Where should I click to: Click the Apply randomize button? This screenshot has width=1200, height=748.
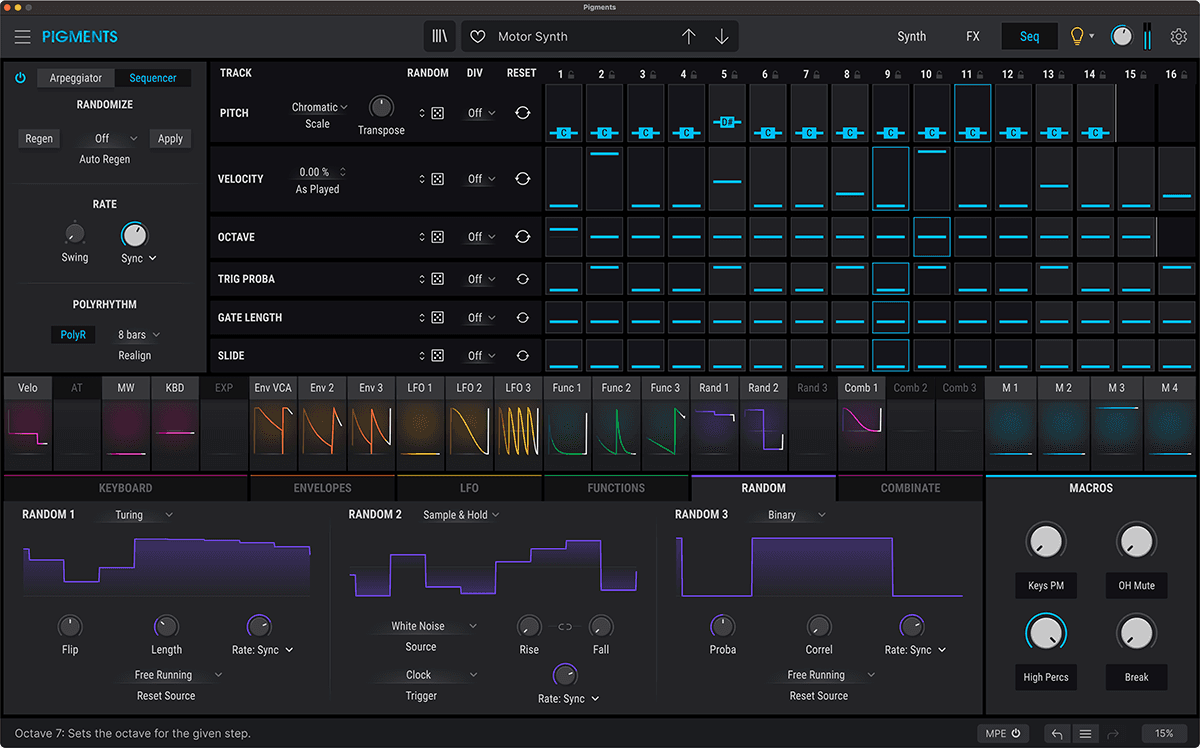click(x=170, y=139)
